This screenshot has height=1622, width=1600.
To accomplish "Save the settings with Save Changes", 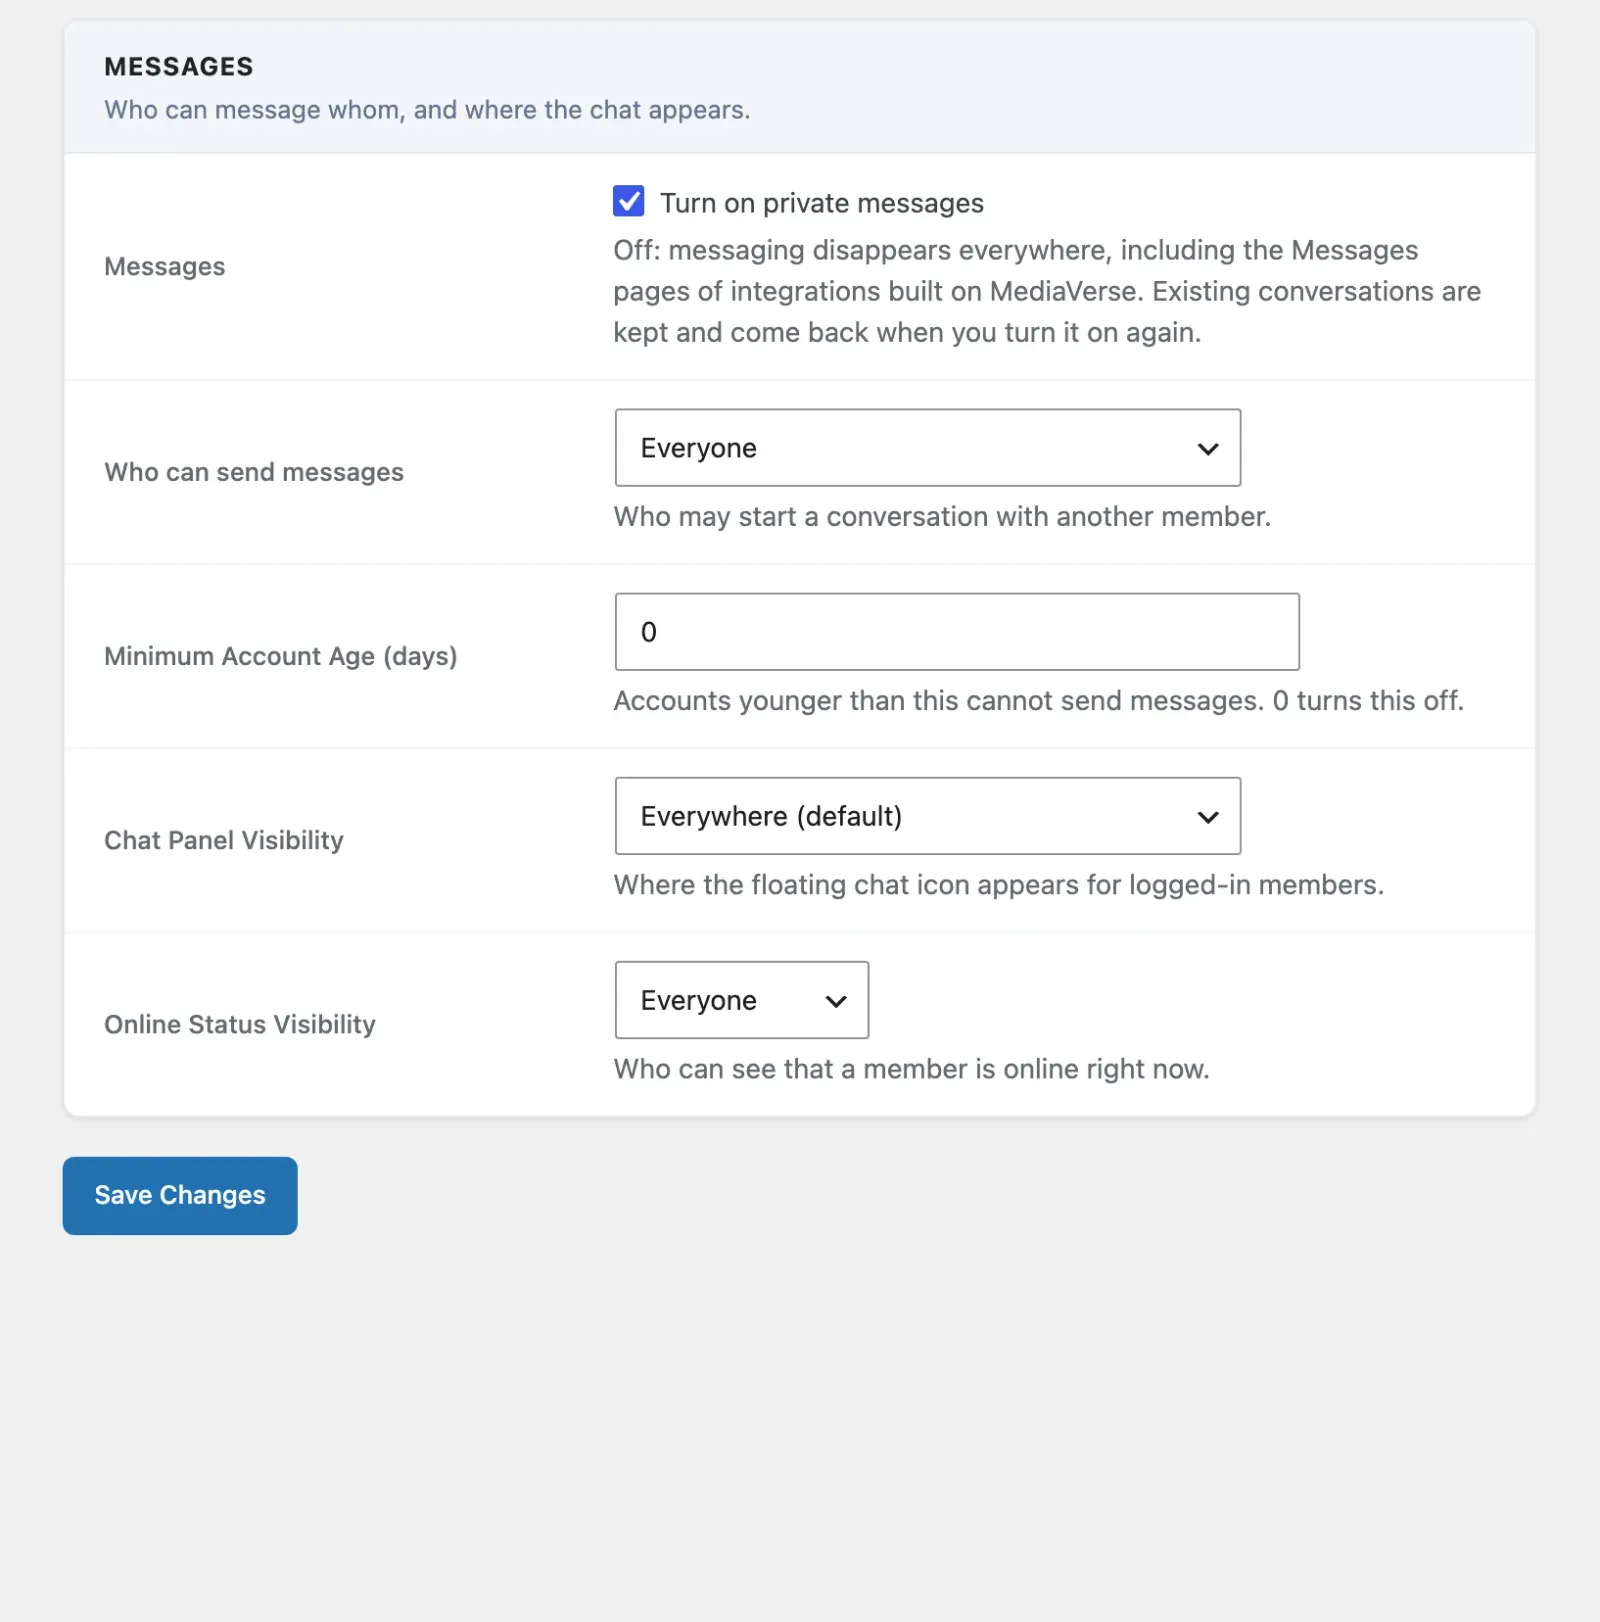I will 180,1195.
